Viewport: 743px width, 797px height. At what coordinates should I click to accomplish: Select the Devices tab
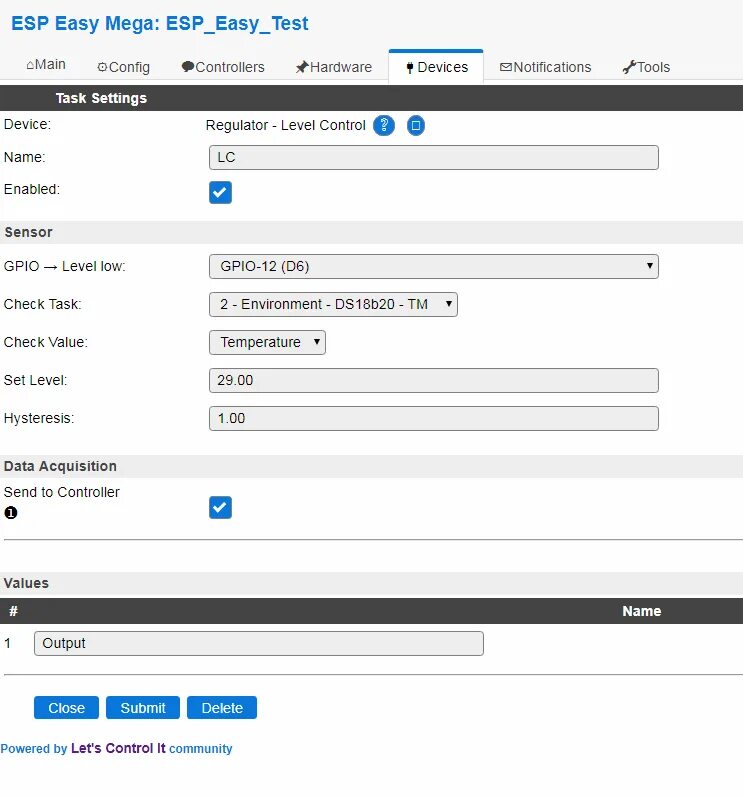coord(436,67)
